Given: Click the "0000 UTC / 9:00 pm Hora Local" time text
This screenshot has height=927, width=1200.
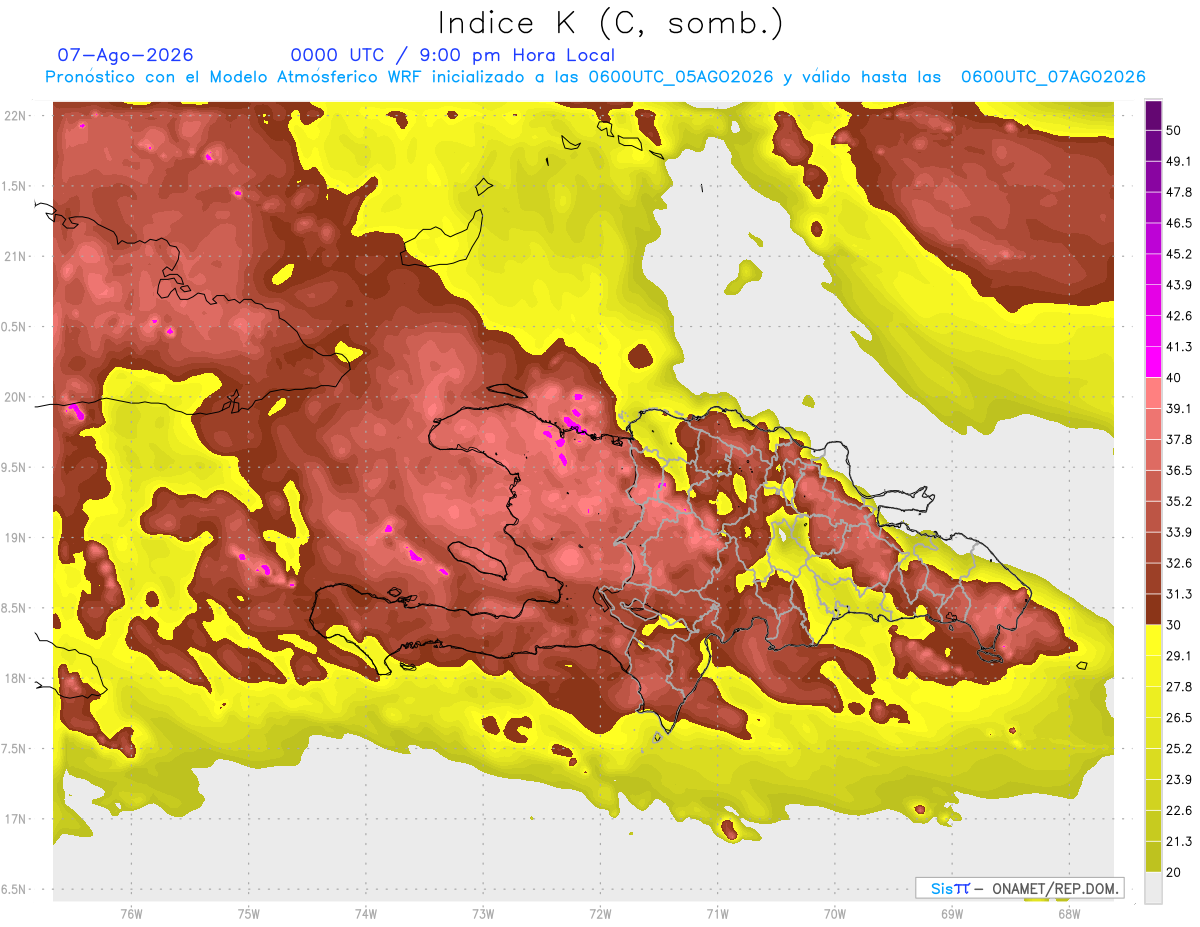Looking at the screenshot, I should [x=453, y=55].
